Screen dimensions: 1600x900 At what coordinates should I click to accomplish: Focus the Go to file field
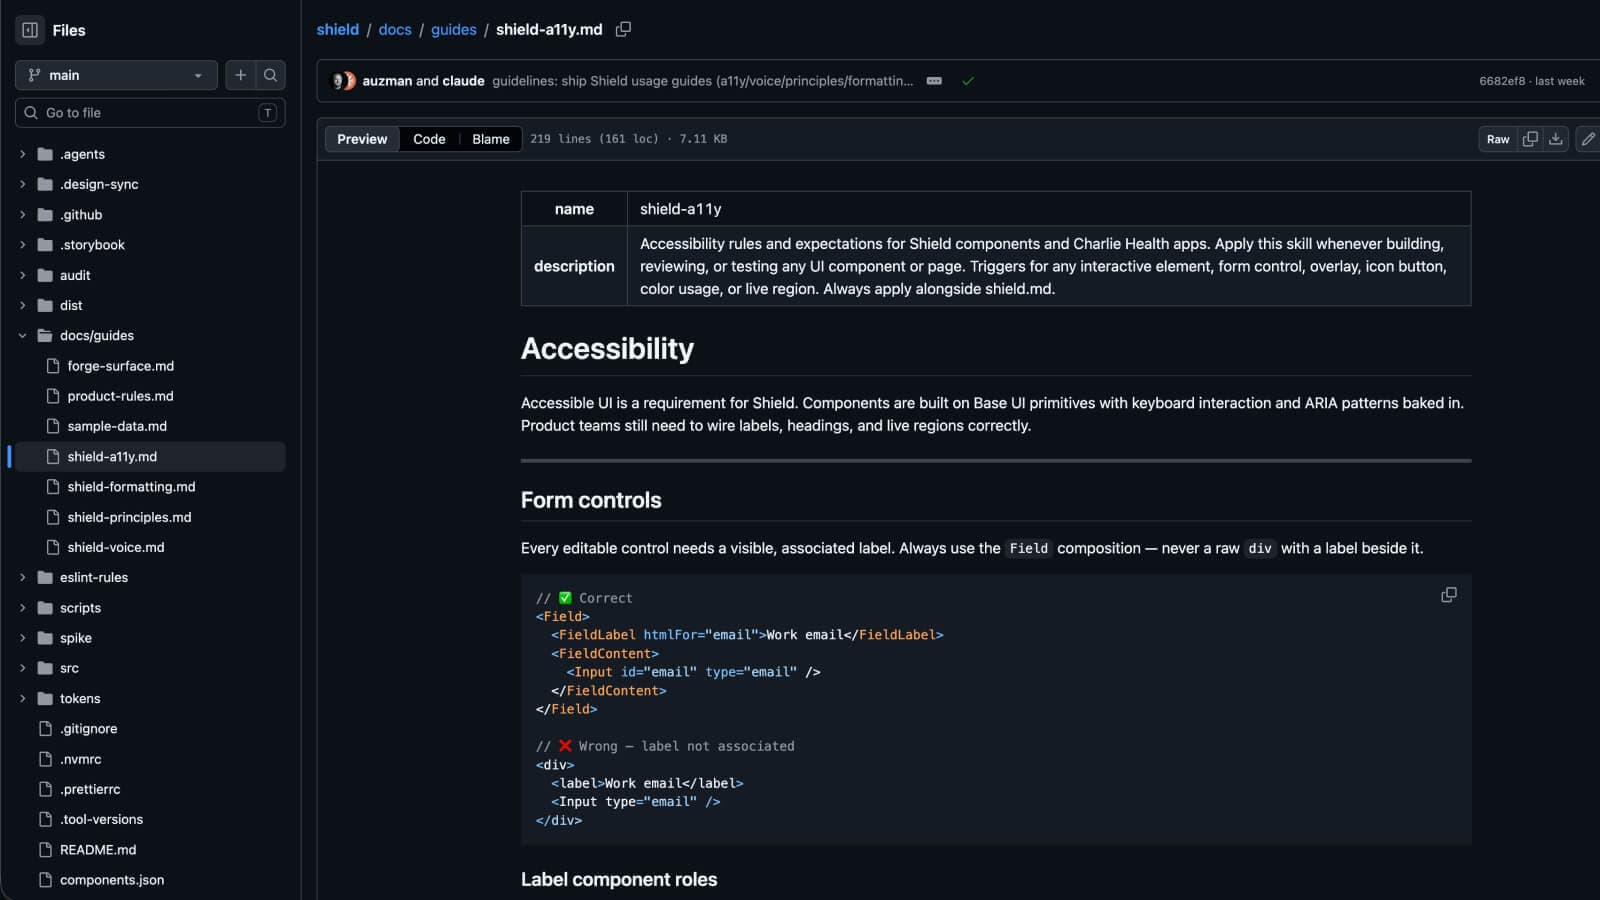[150, 113]
